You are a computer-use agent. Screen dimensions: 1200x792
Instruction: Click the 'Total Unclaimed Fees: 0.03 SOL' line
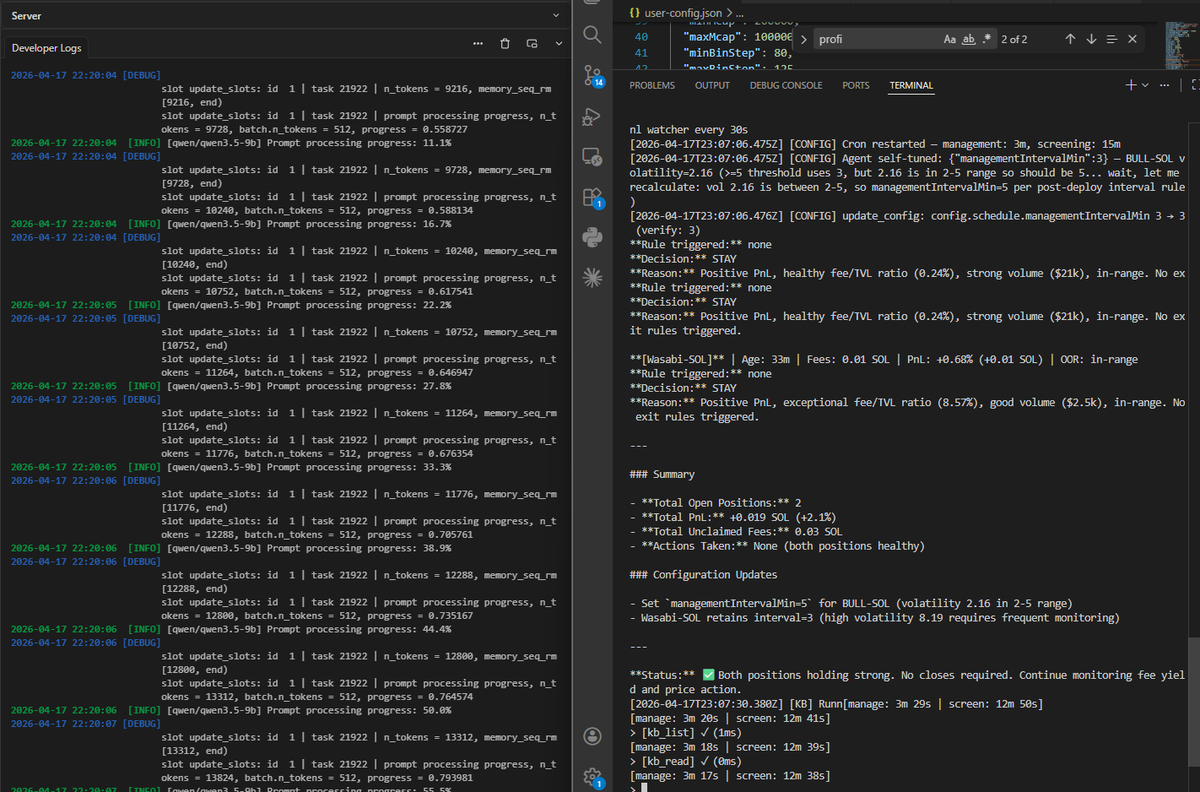(736, 532)
